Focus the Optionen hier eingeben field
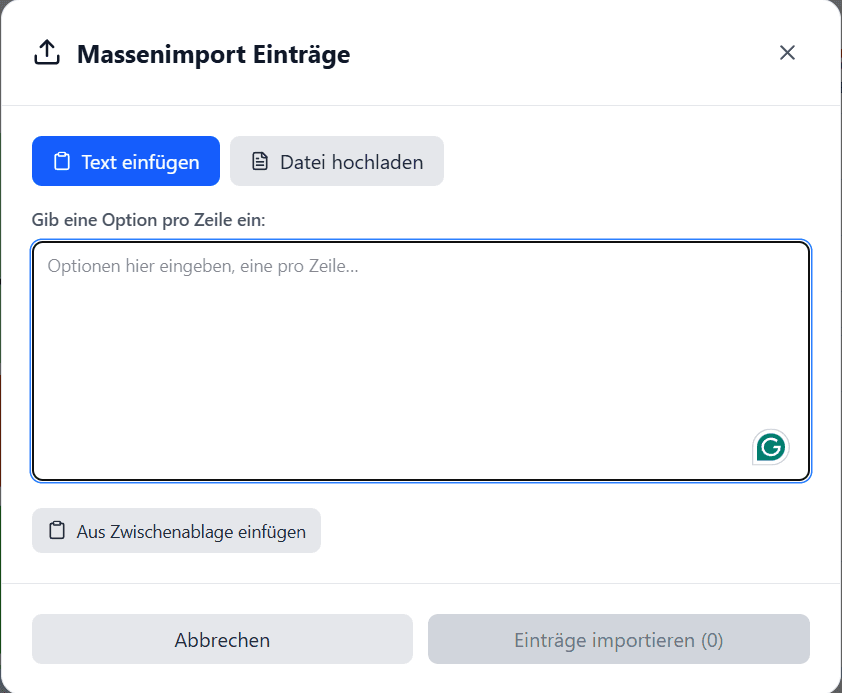This screenshot has height=693, width=842. 420,360
